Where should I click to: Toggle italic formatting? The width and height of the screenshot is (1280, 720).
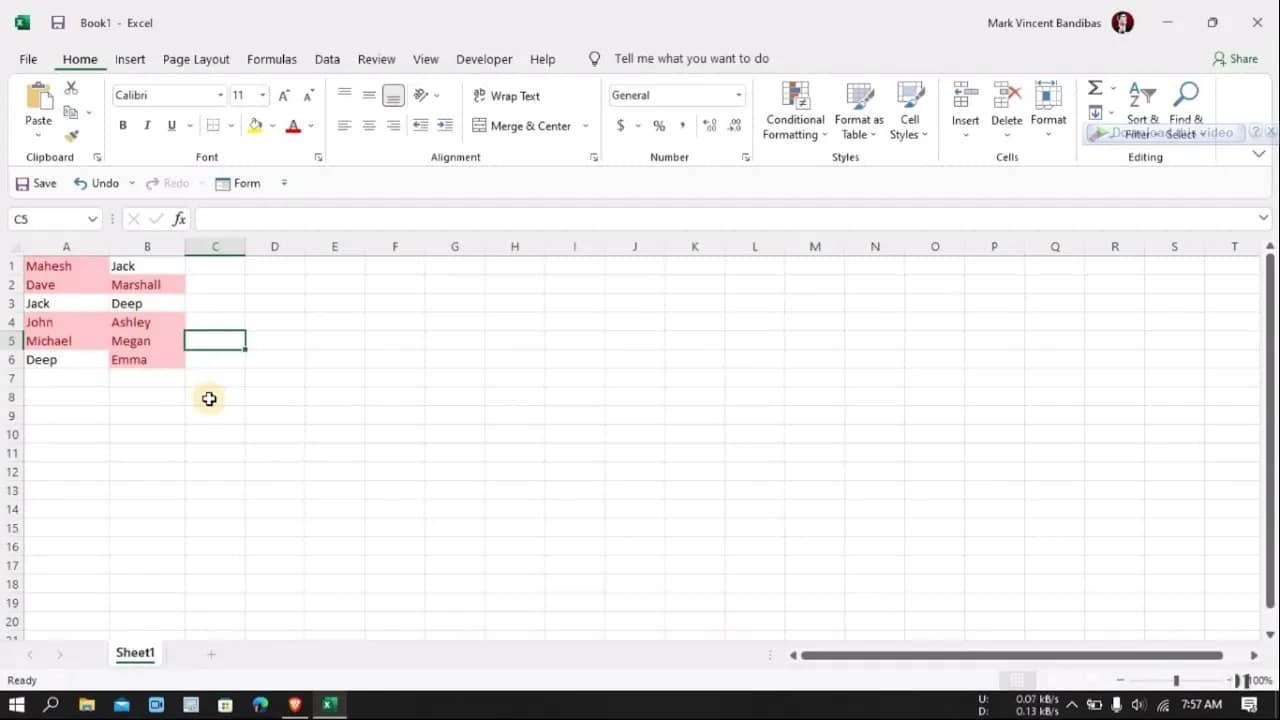pos(147,125)
